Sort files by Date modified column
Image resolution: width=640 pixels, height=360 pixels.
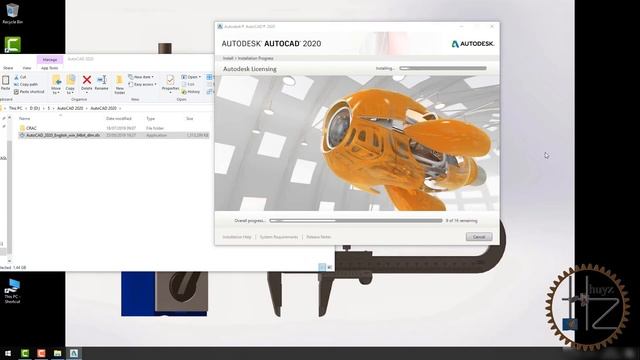pyautogui.click(x=119, y=118)
